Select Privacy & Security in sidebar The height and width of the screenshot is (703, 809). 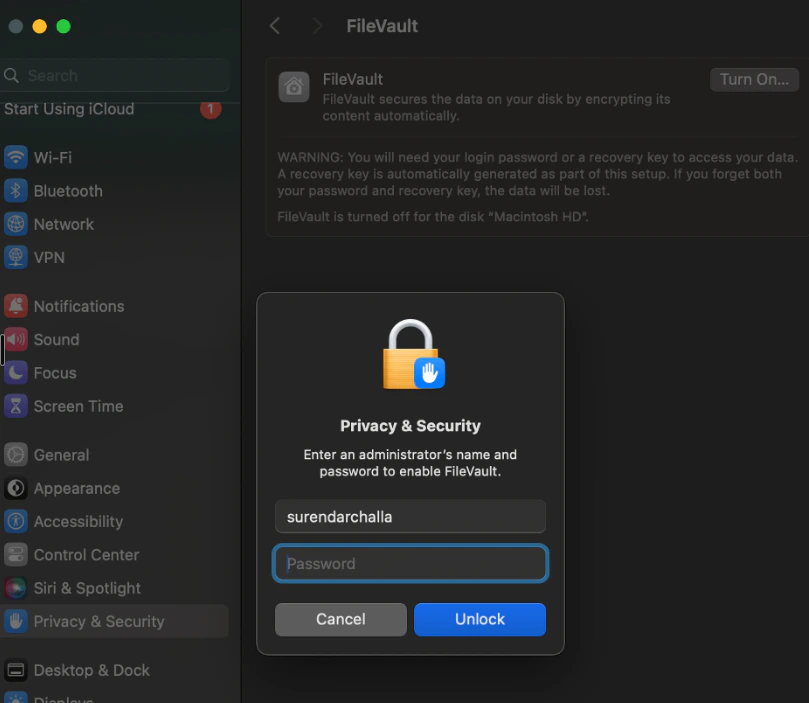(115, 621)
